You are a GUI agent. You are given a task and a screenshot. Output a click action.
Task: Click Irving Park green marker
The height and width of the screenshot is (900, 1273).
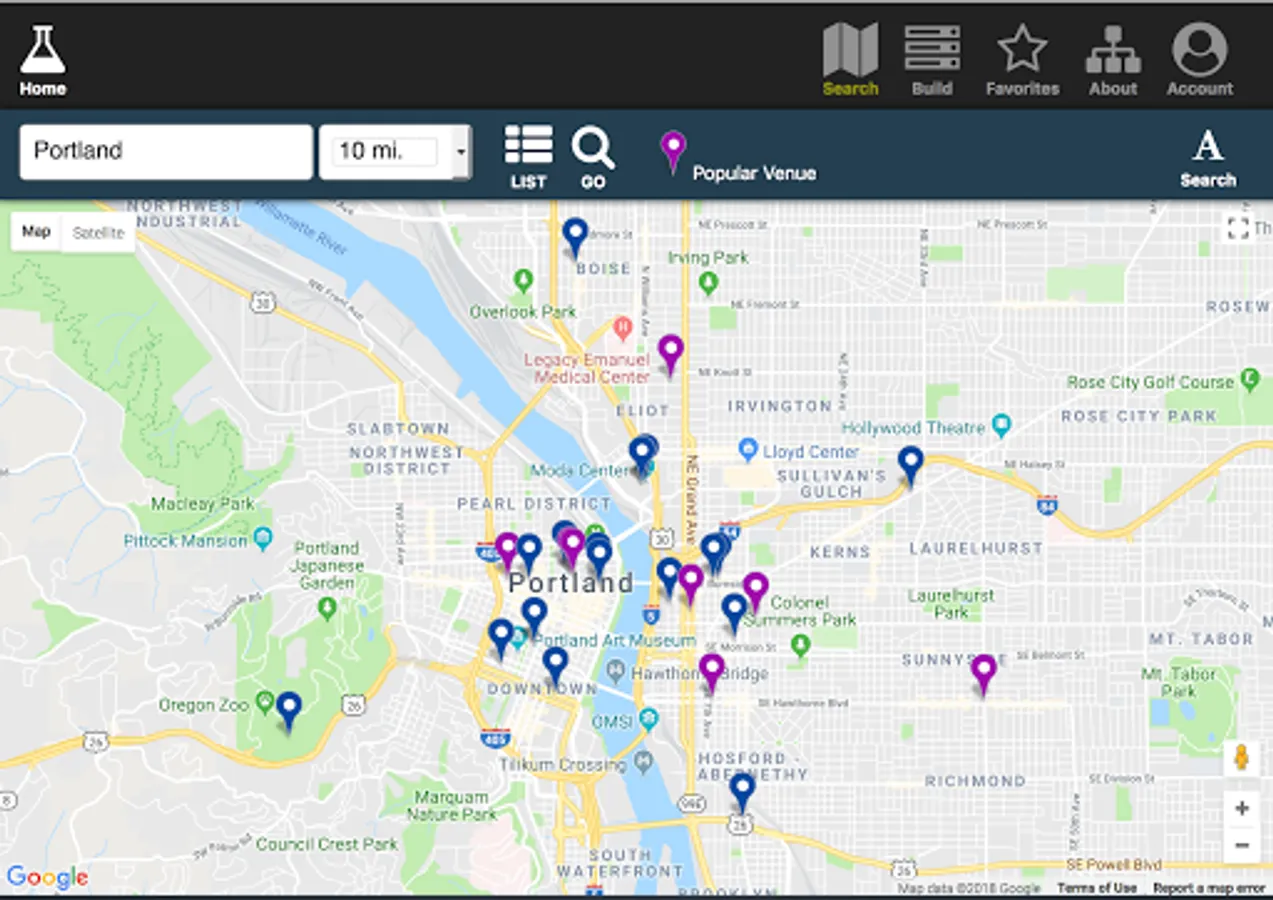[x=708, y=283]
